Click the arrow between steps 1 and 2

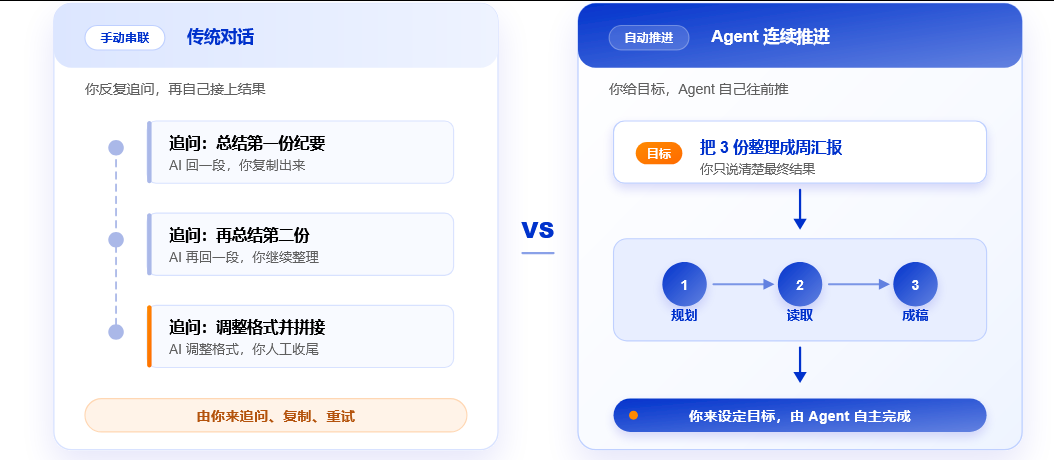tap(743, 284)
